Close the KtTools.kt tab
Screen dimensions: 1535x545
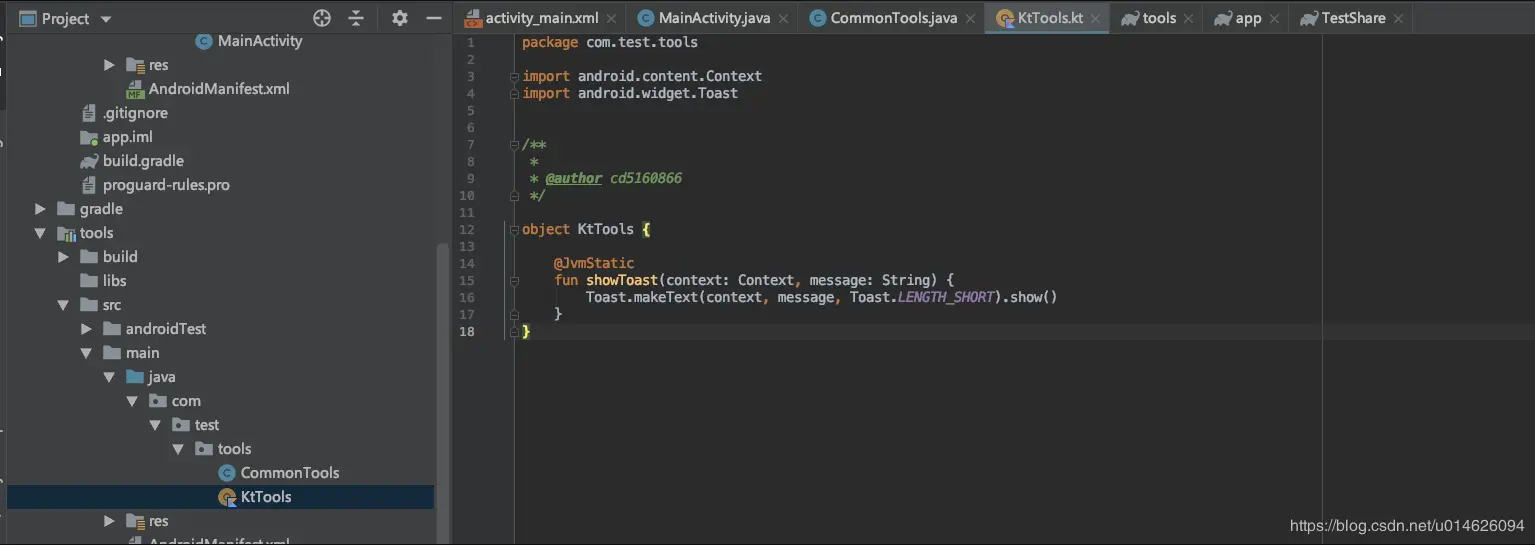tap(1096, 18)
